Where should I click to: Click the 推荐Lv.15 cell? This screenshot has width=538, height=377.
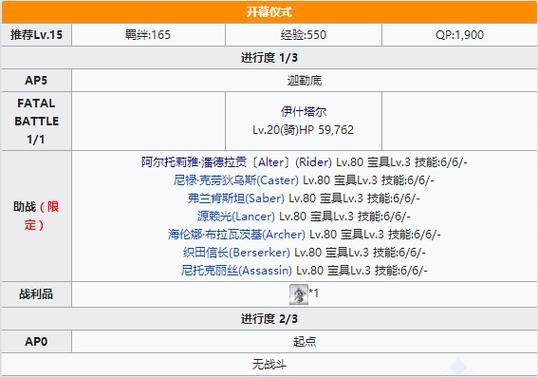(36, 35)
